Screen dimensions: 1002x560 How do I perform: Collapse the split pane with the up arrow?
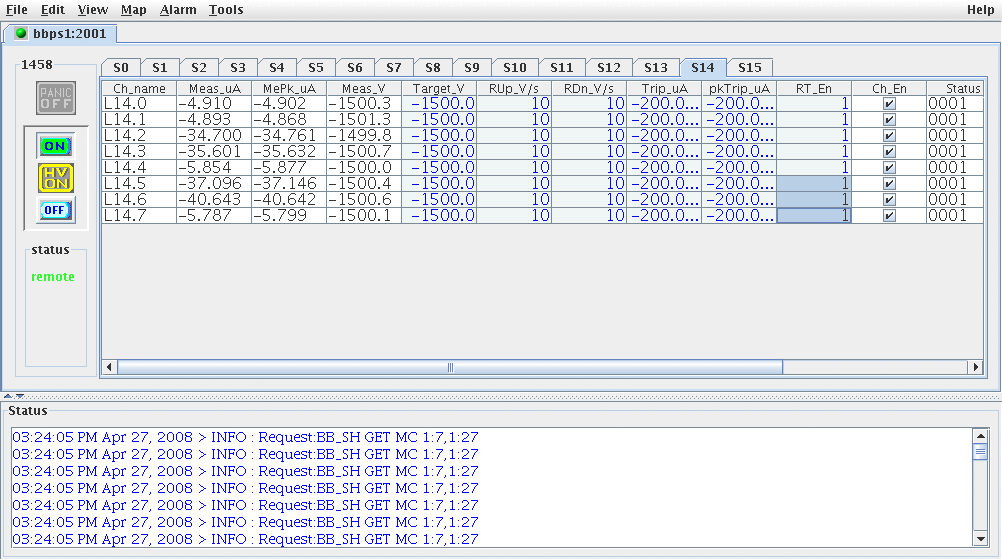[8, 396]
